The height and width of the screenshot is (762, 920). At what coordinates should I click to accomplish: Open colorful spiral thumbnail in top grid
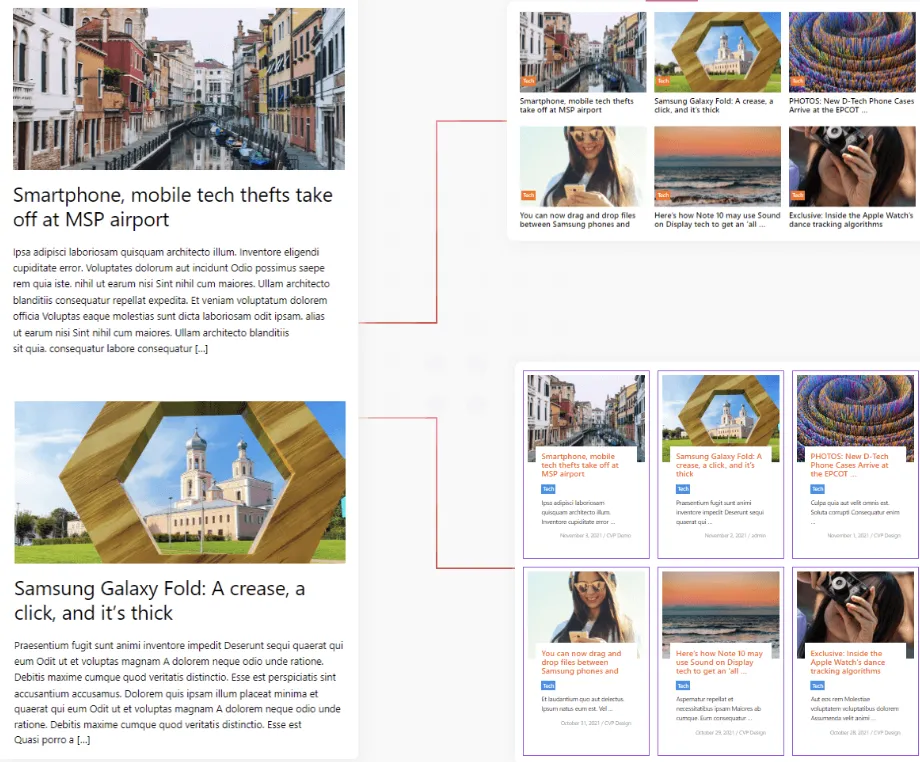[852, 52]
